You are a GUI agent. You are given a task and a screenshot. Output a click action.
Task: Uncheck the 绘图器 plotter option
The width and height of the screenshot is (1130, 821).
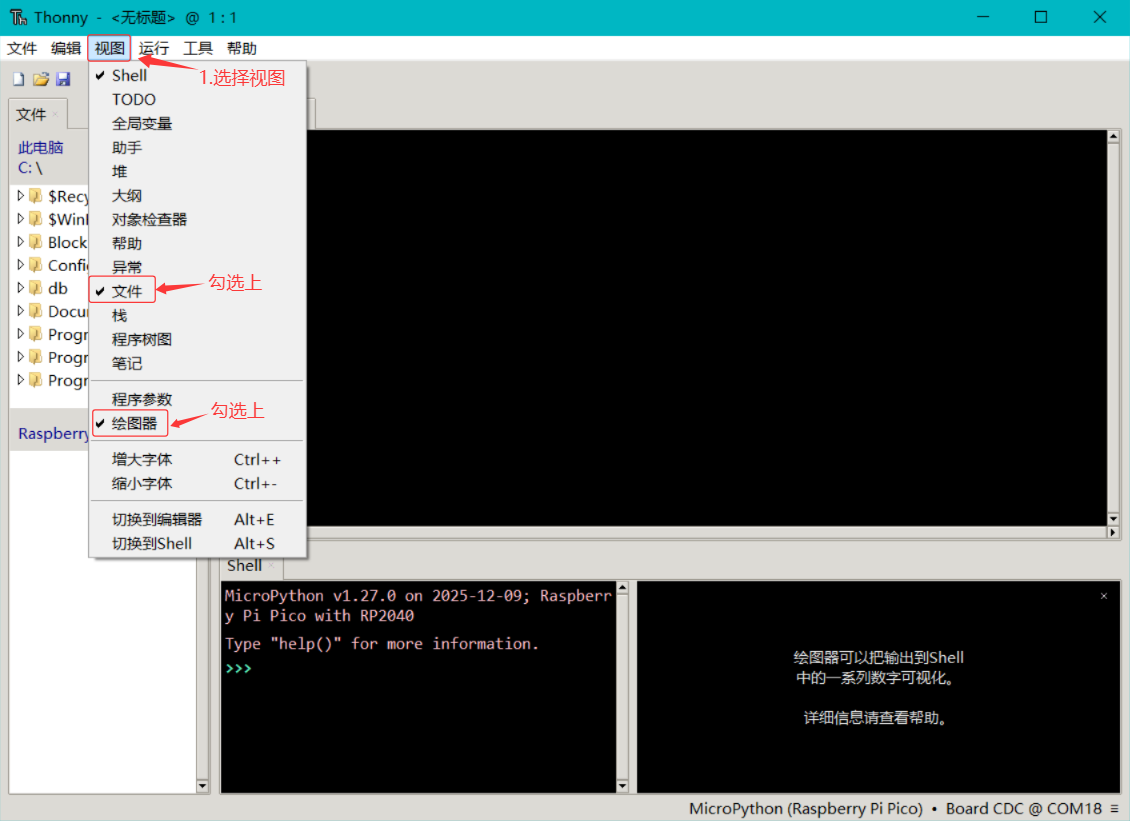click(134, 424)
